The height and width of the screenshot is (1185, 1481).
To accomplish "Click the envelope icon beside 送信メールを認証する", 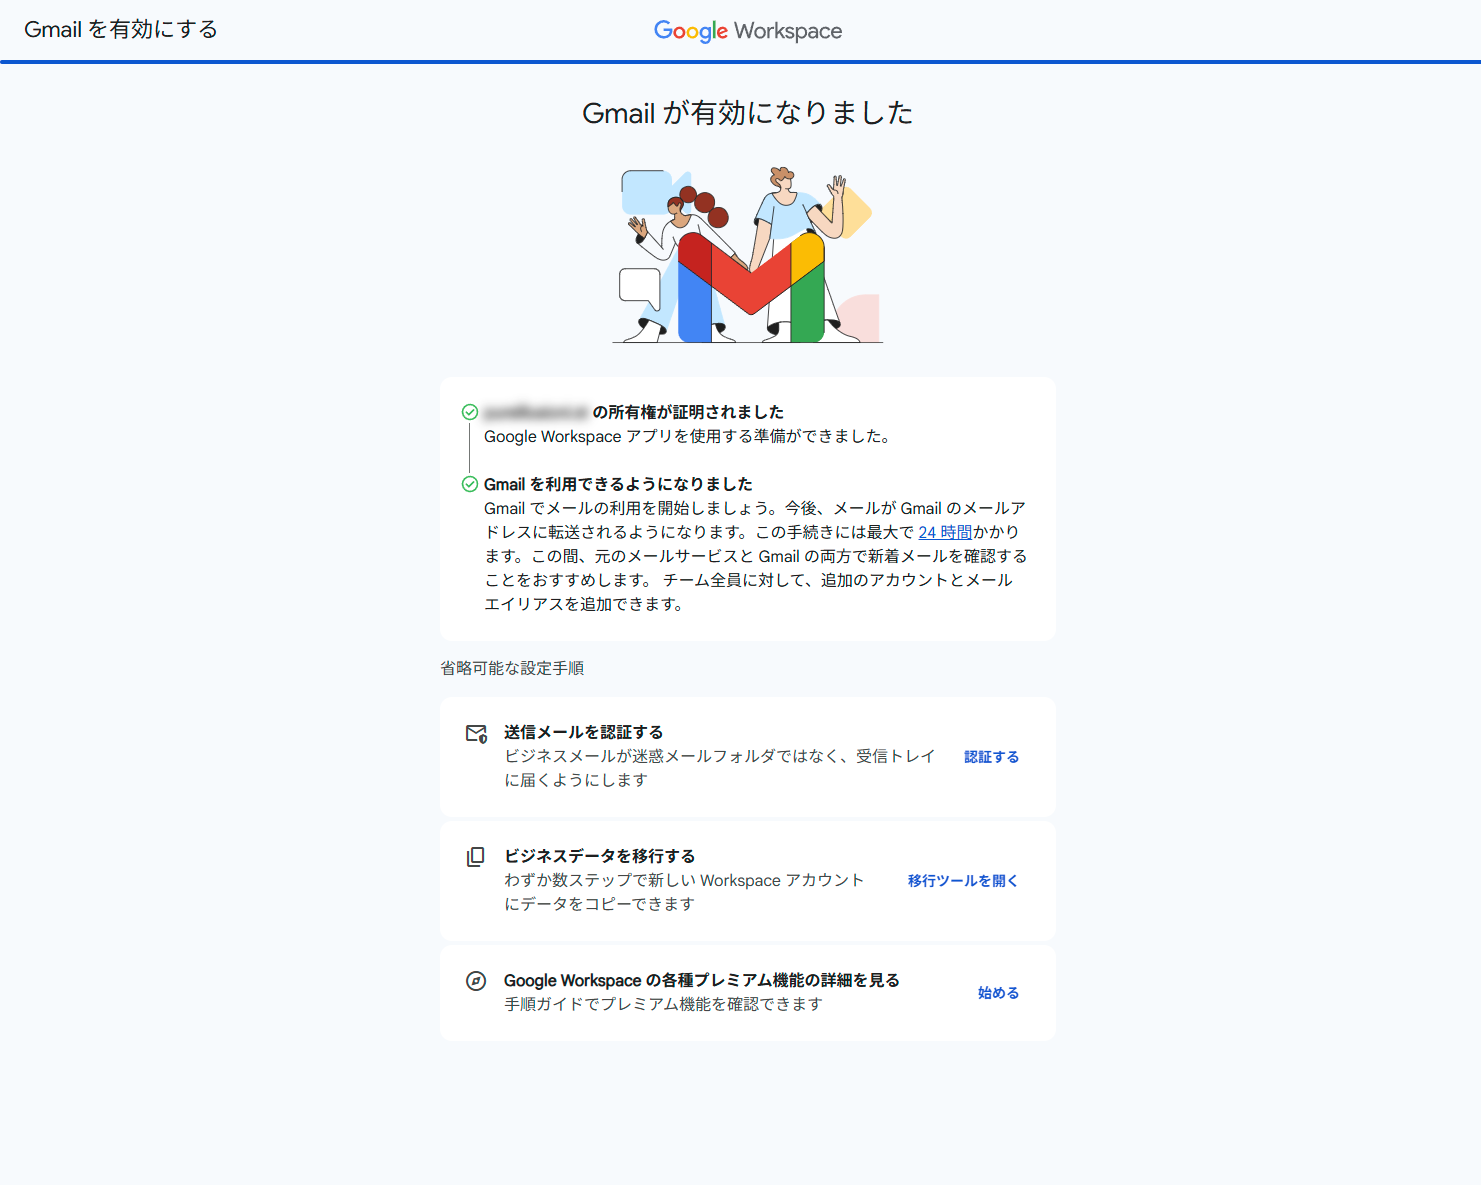I will point(476,734).
